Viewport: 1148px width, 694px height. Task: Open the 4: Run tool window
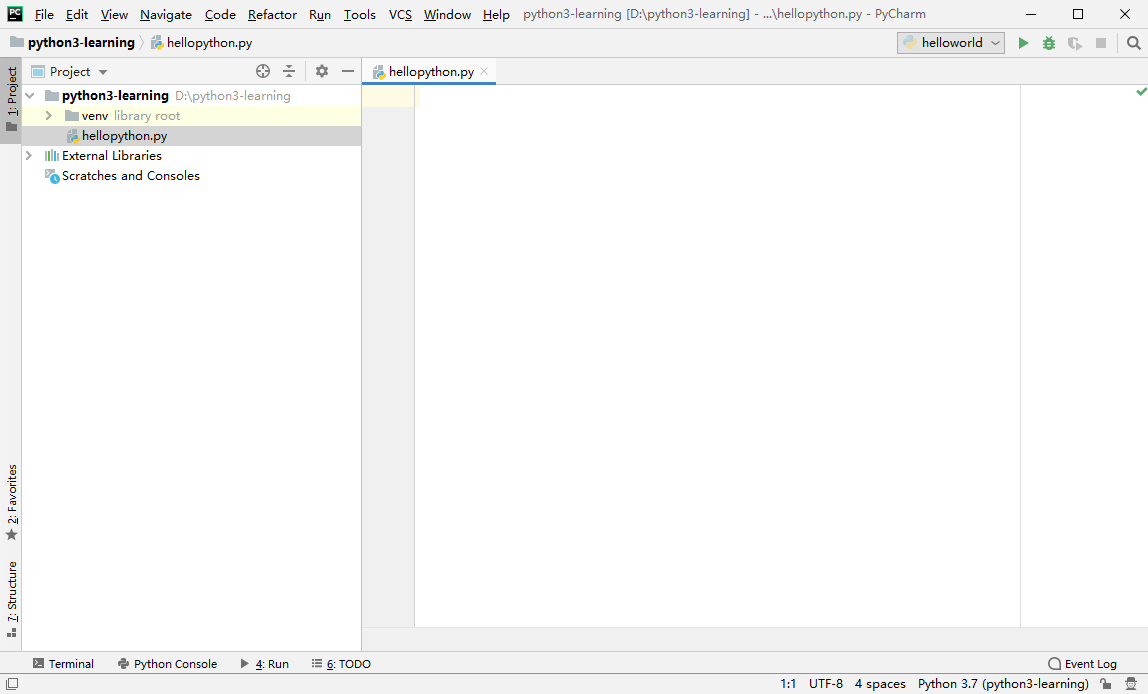[x=265, y=664]
